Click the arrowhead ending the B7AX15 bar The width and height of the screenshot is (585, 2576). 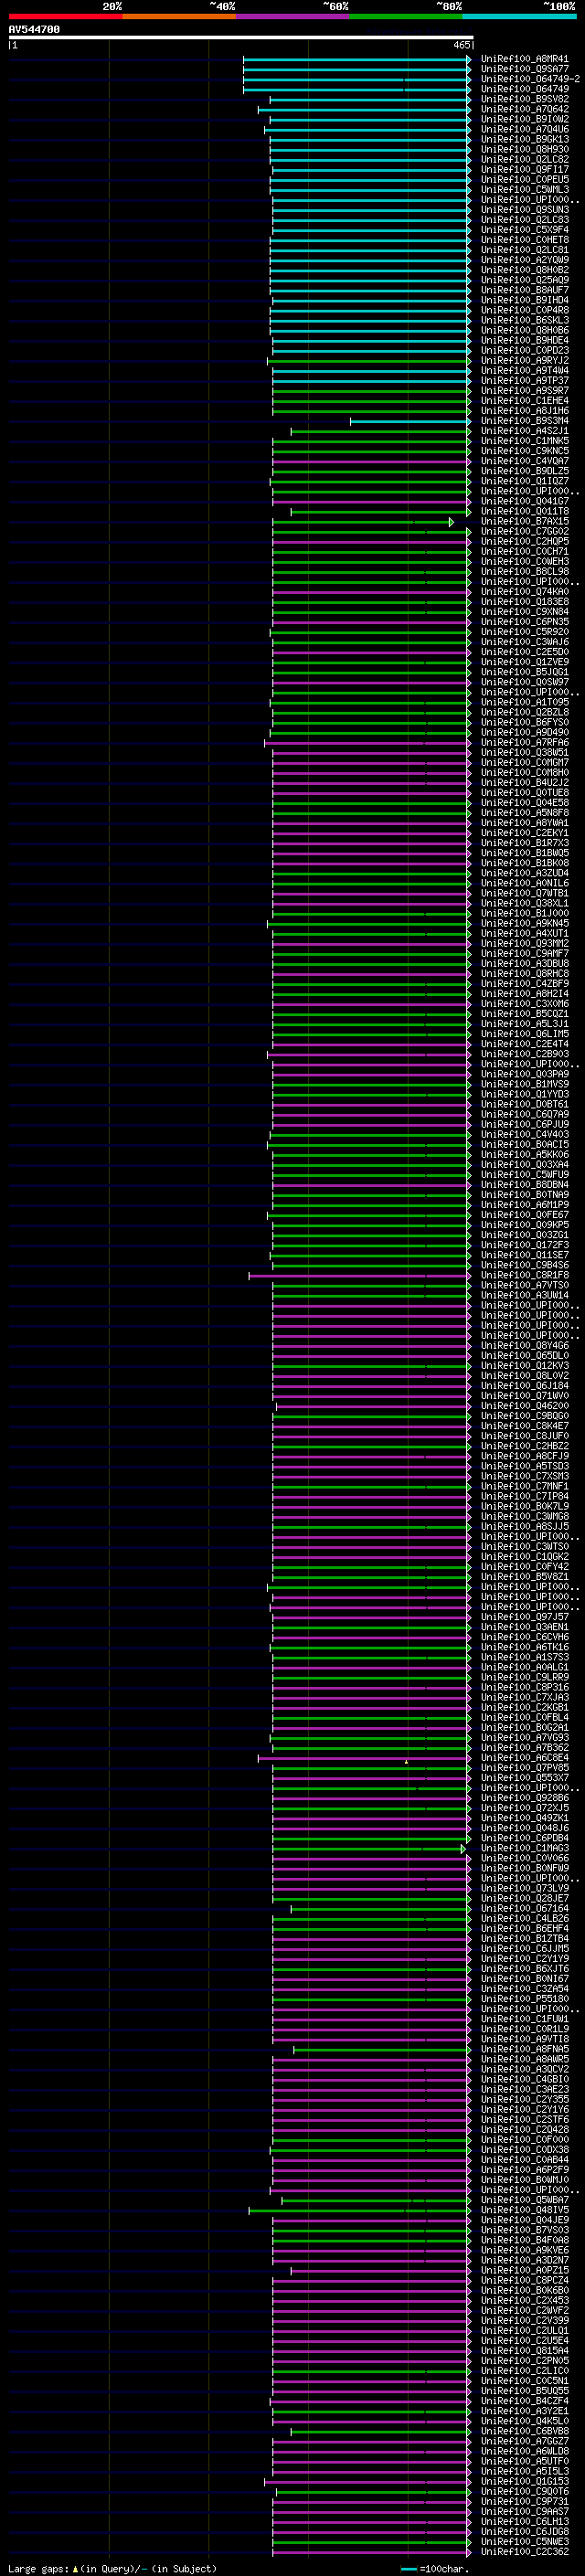click(451, 522)
